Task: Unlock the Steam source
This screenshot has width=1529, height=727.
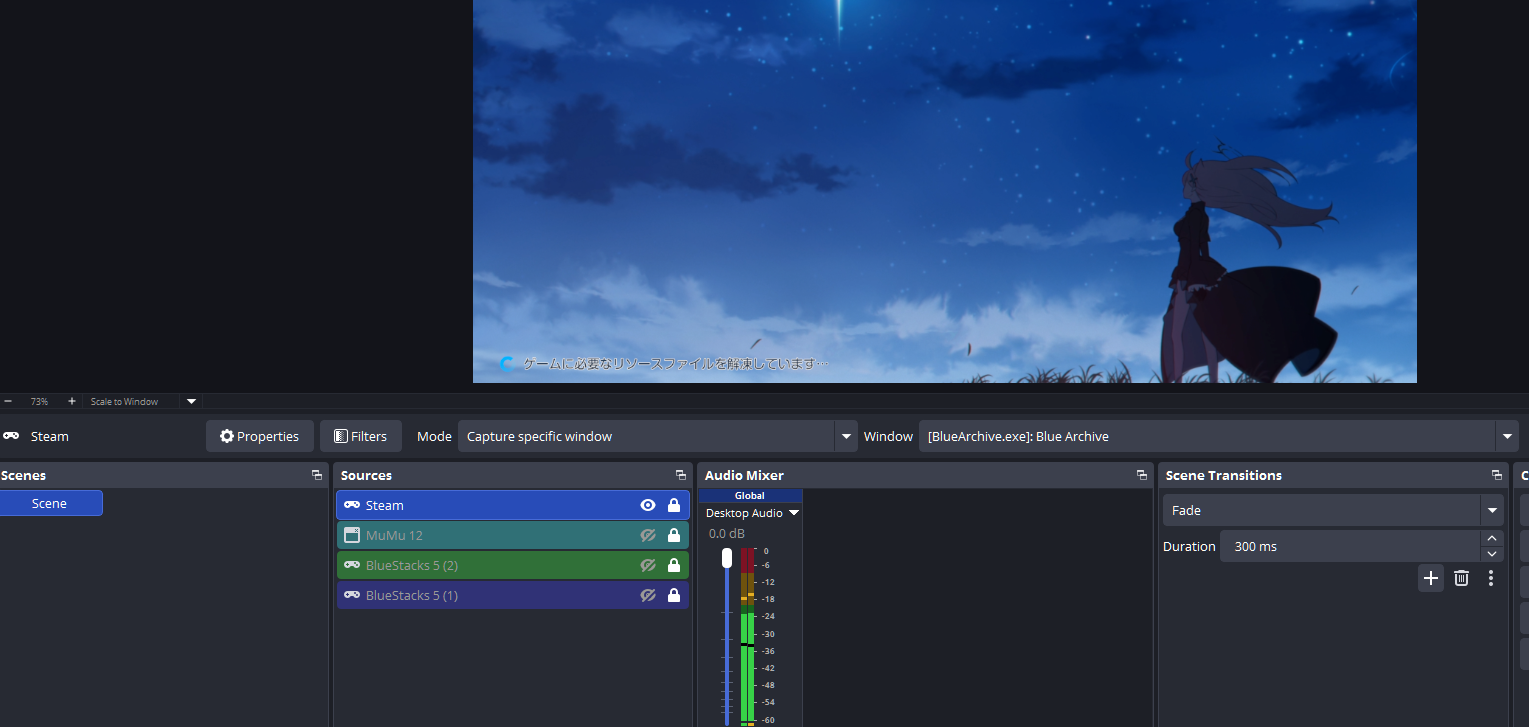Action: click(x=674, y=505)
